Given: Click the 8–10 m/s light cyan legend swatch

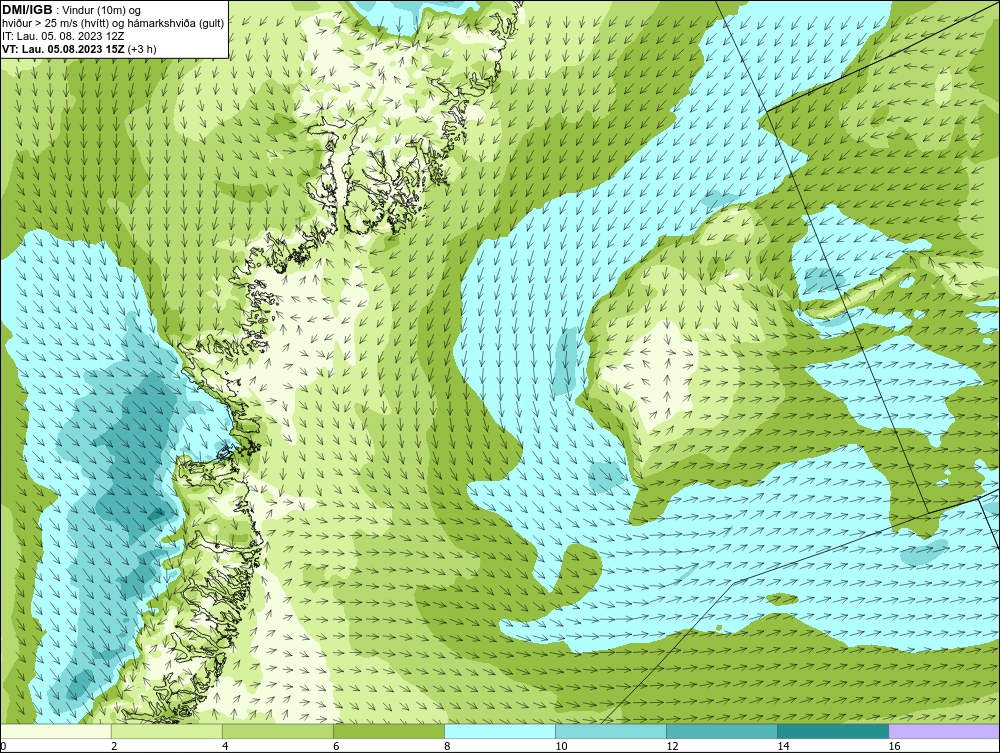Looking at the screenshot, I should point(500,731).
